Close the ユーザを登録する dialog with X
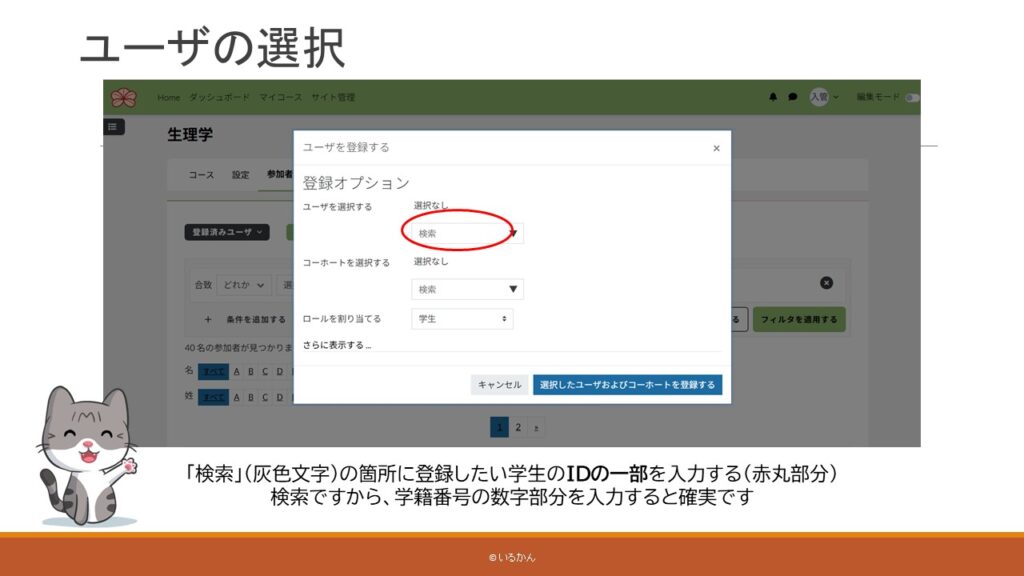 [x=716, y=148]
